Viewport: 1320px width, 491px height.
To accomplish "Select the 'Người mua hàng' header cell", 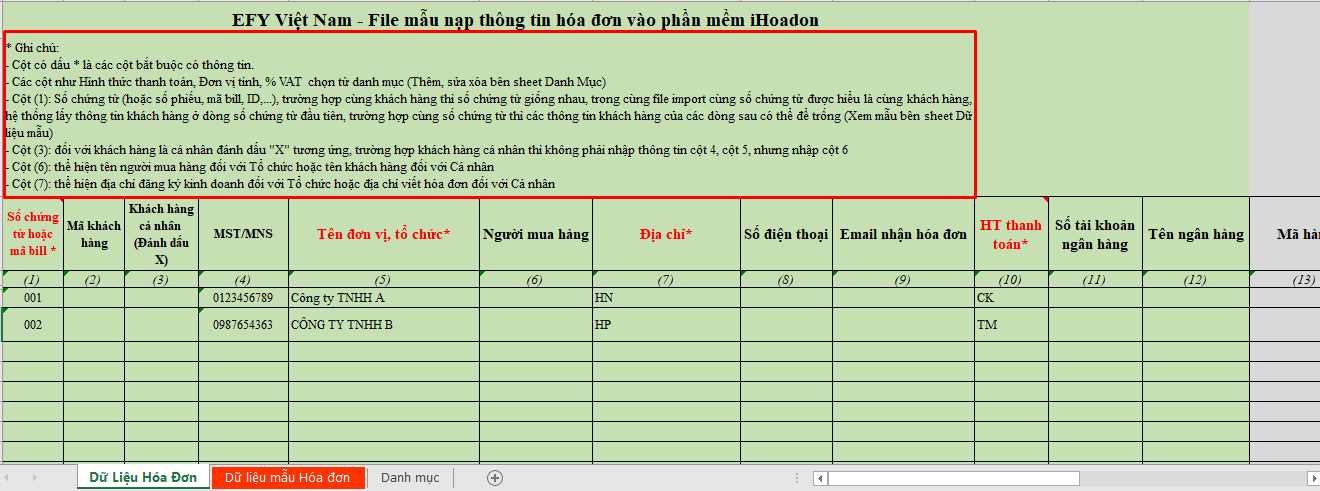I will coord(536,234).
